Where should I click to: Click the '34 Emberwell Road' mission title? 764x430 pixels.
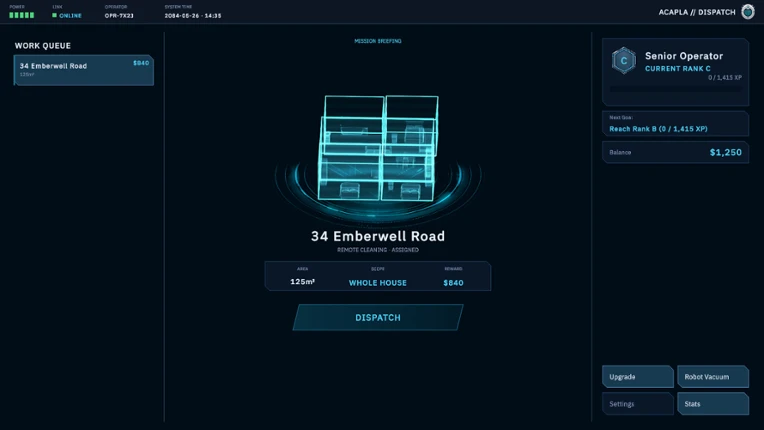pos(378,236)
